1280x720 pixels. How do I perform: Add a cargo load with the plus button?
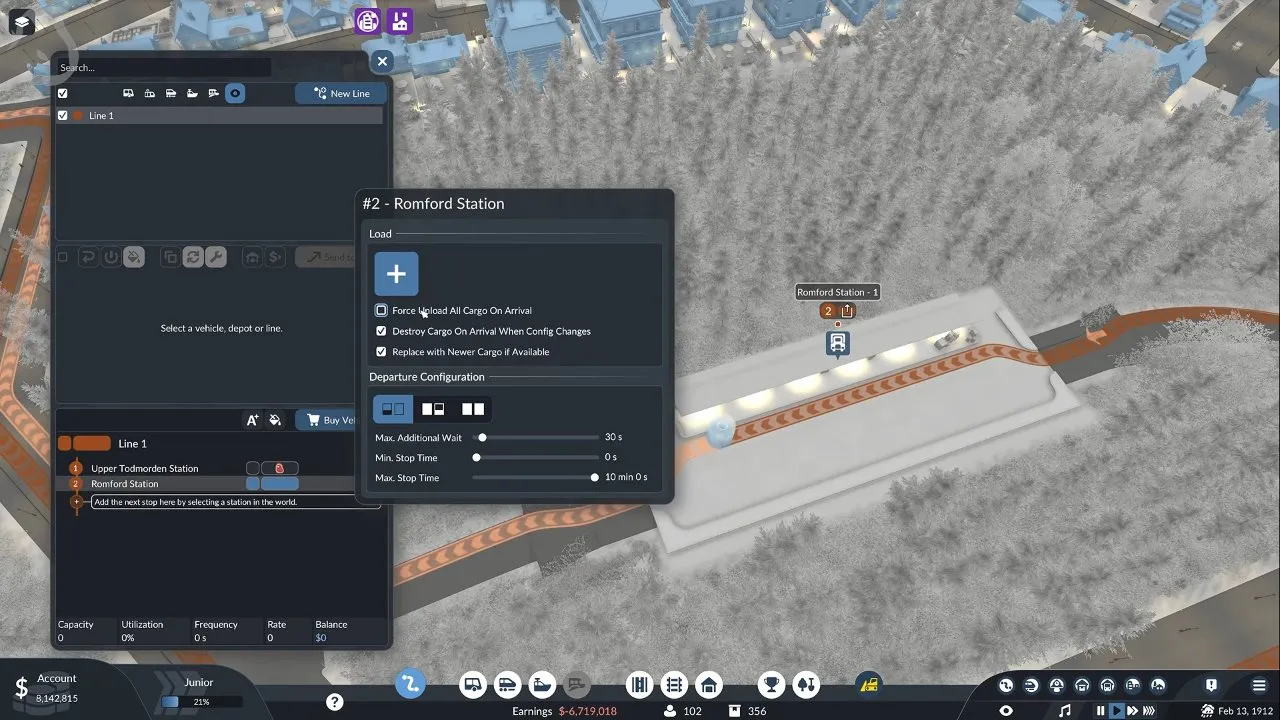pyautogui.click(x=396, y=274)
